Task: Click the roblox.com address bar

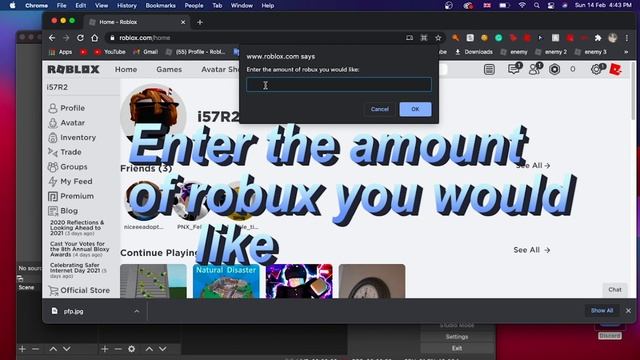Action: click(257, 38)
